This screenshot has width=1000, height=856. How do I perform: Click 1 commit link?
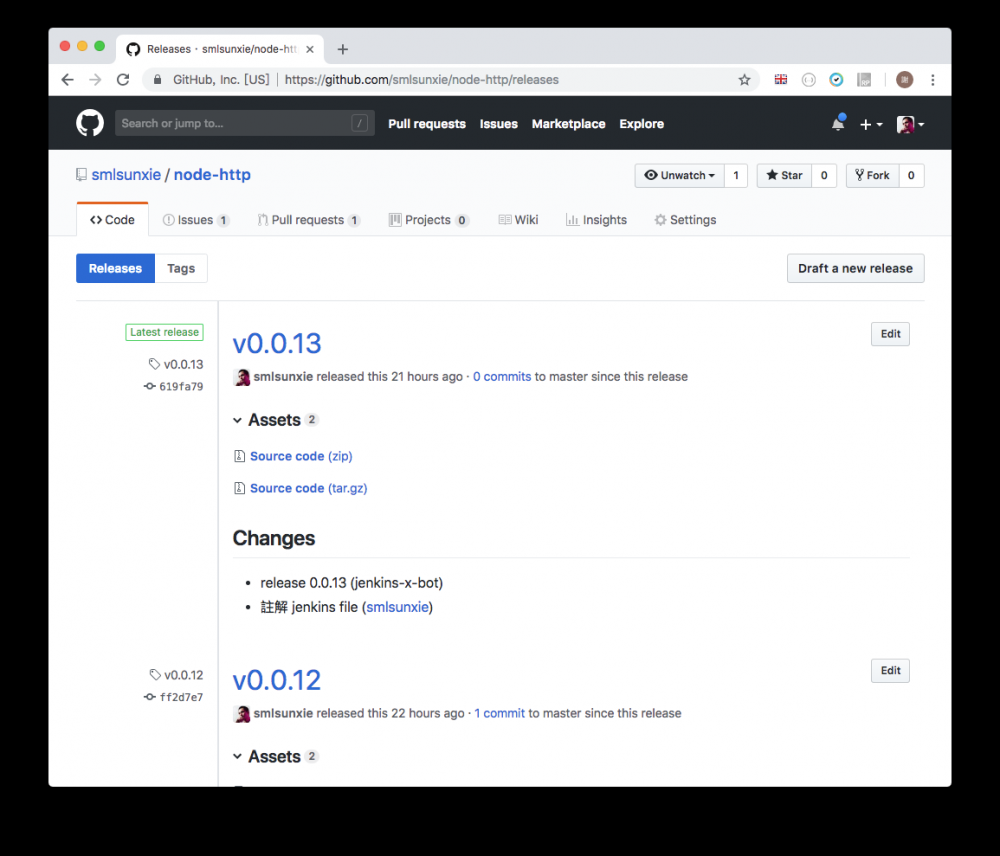click(x=499, y=714)
